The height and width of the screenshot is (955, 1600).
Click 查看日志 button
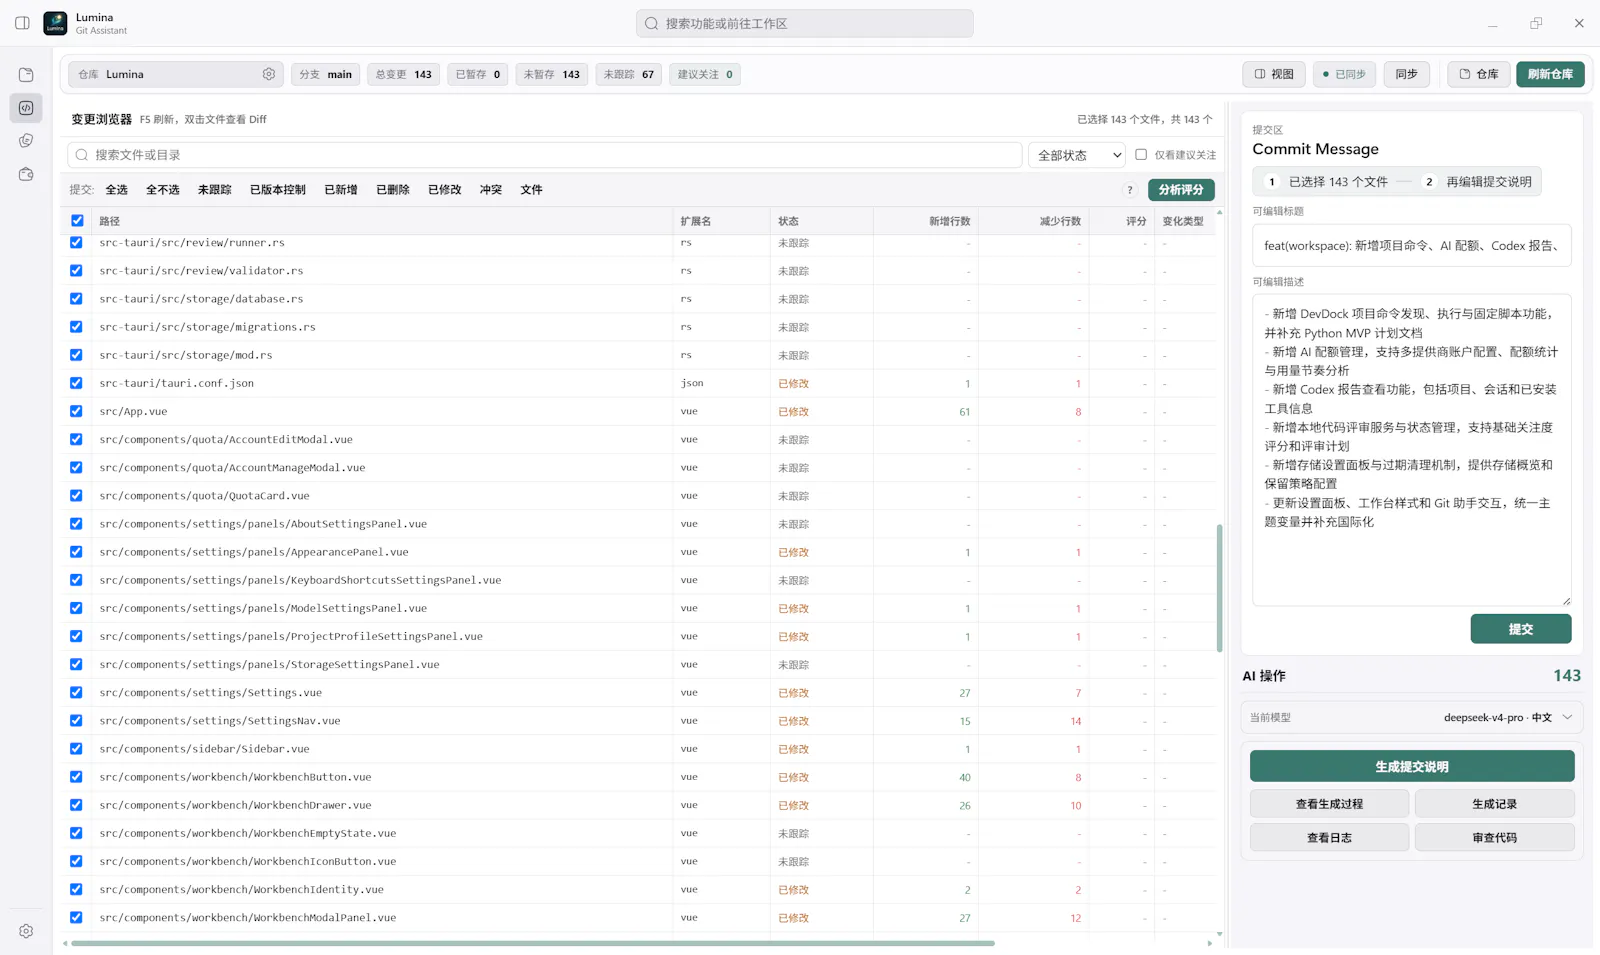pos(1329,838)
